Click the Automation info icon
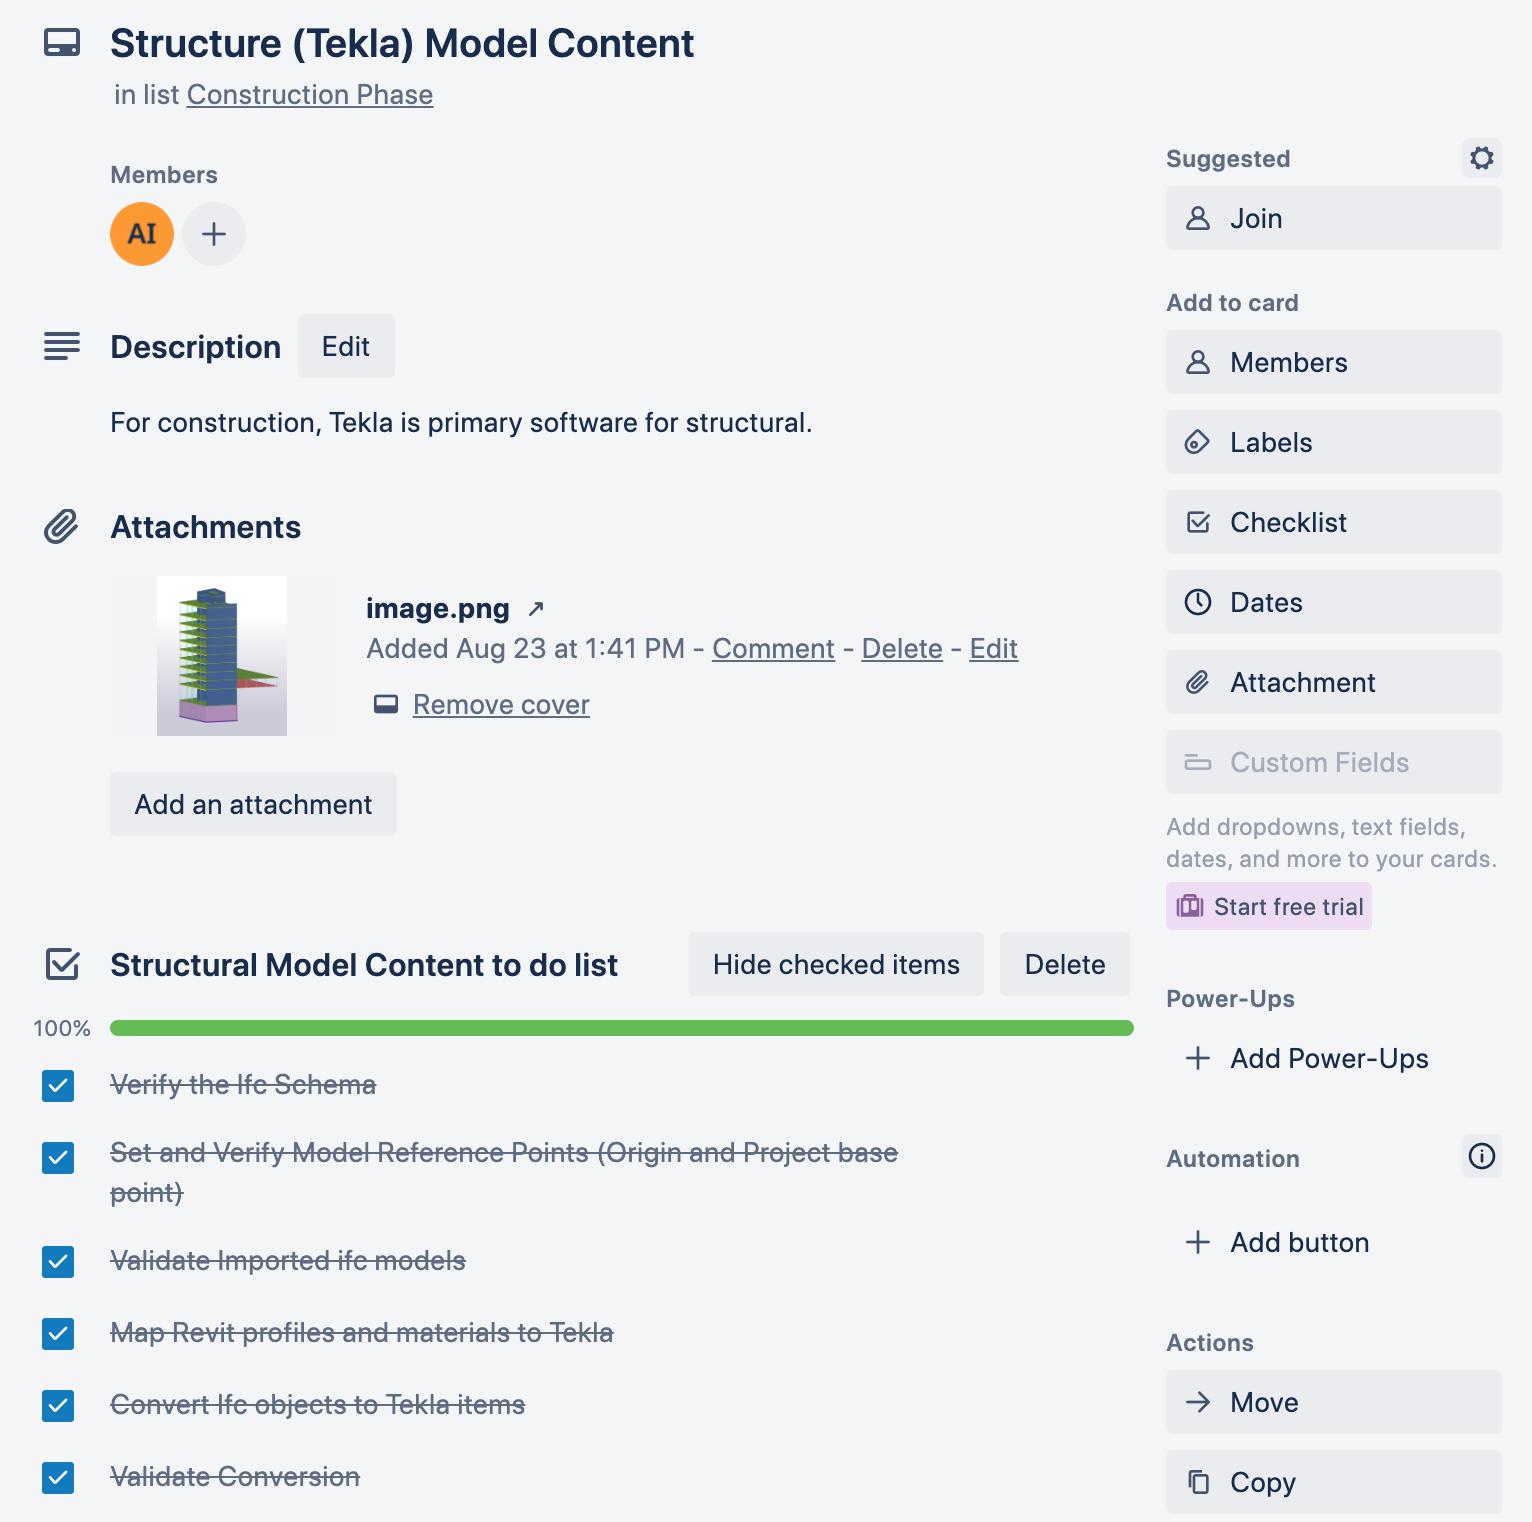 (x=1481, y=1157)
